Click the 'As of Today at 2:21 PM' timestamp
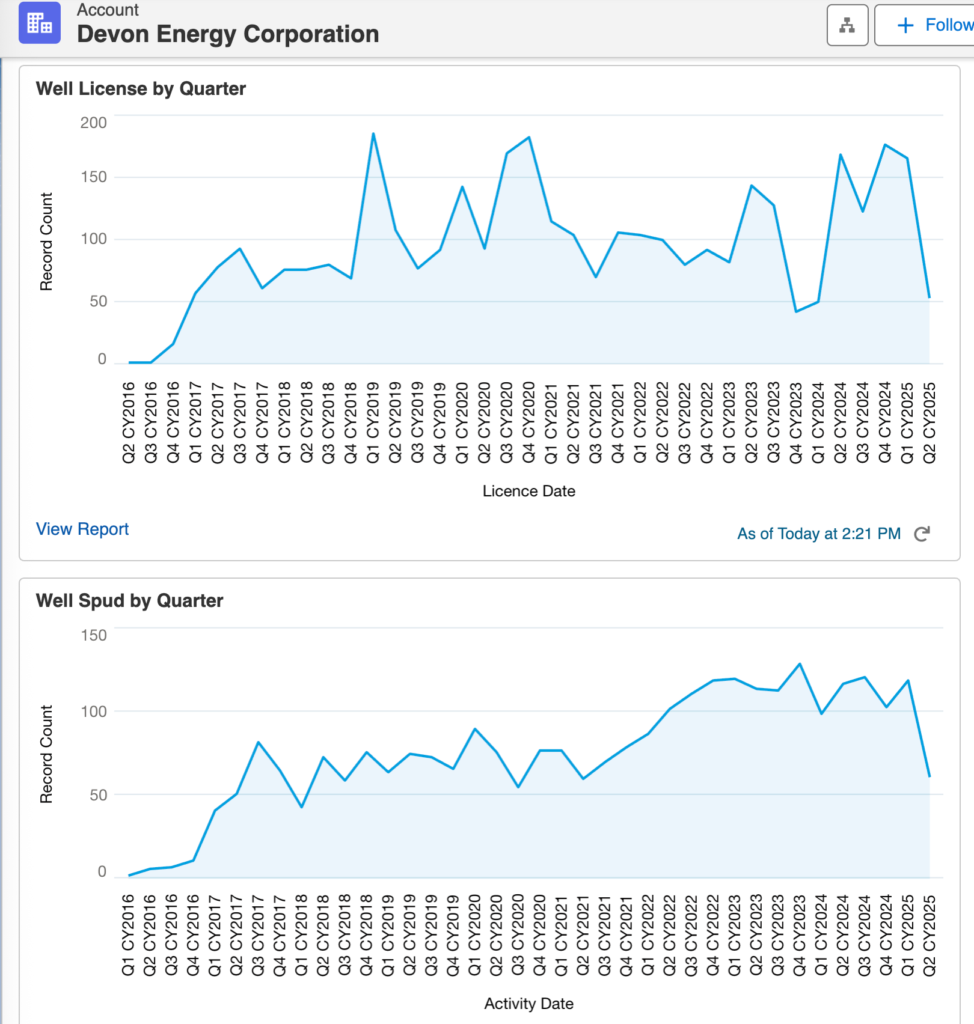Viewport: 974px width, 1024px height. (x=819, y=534)
